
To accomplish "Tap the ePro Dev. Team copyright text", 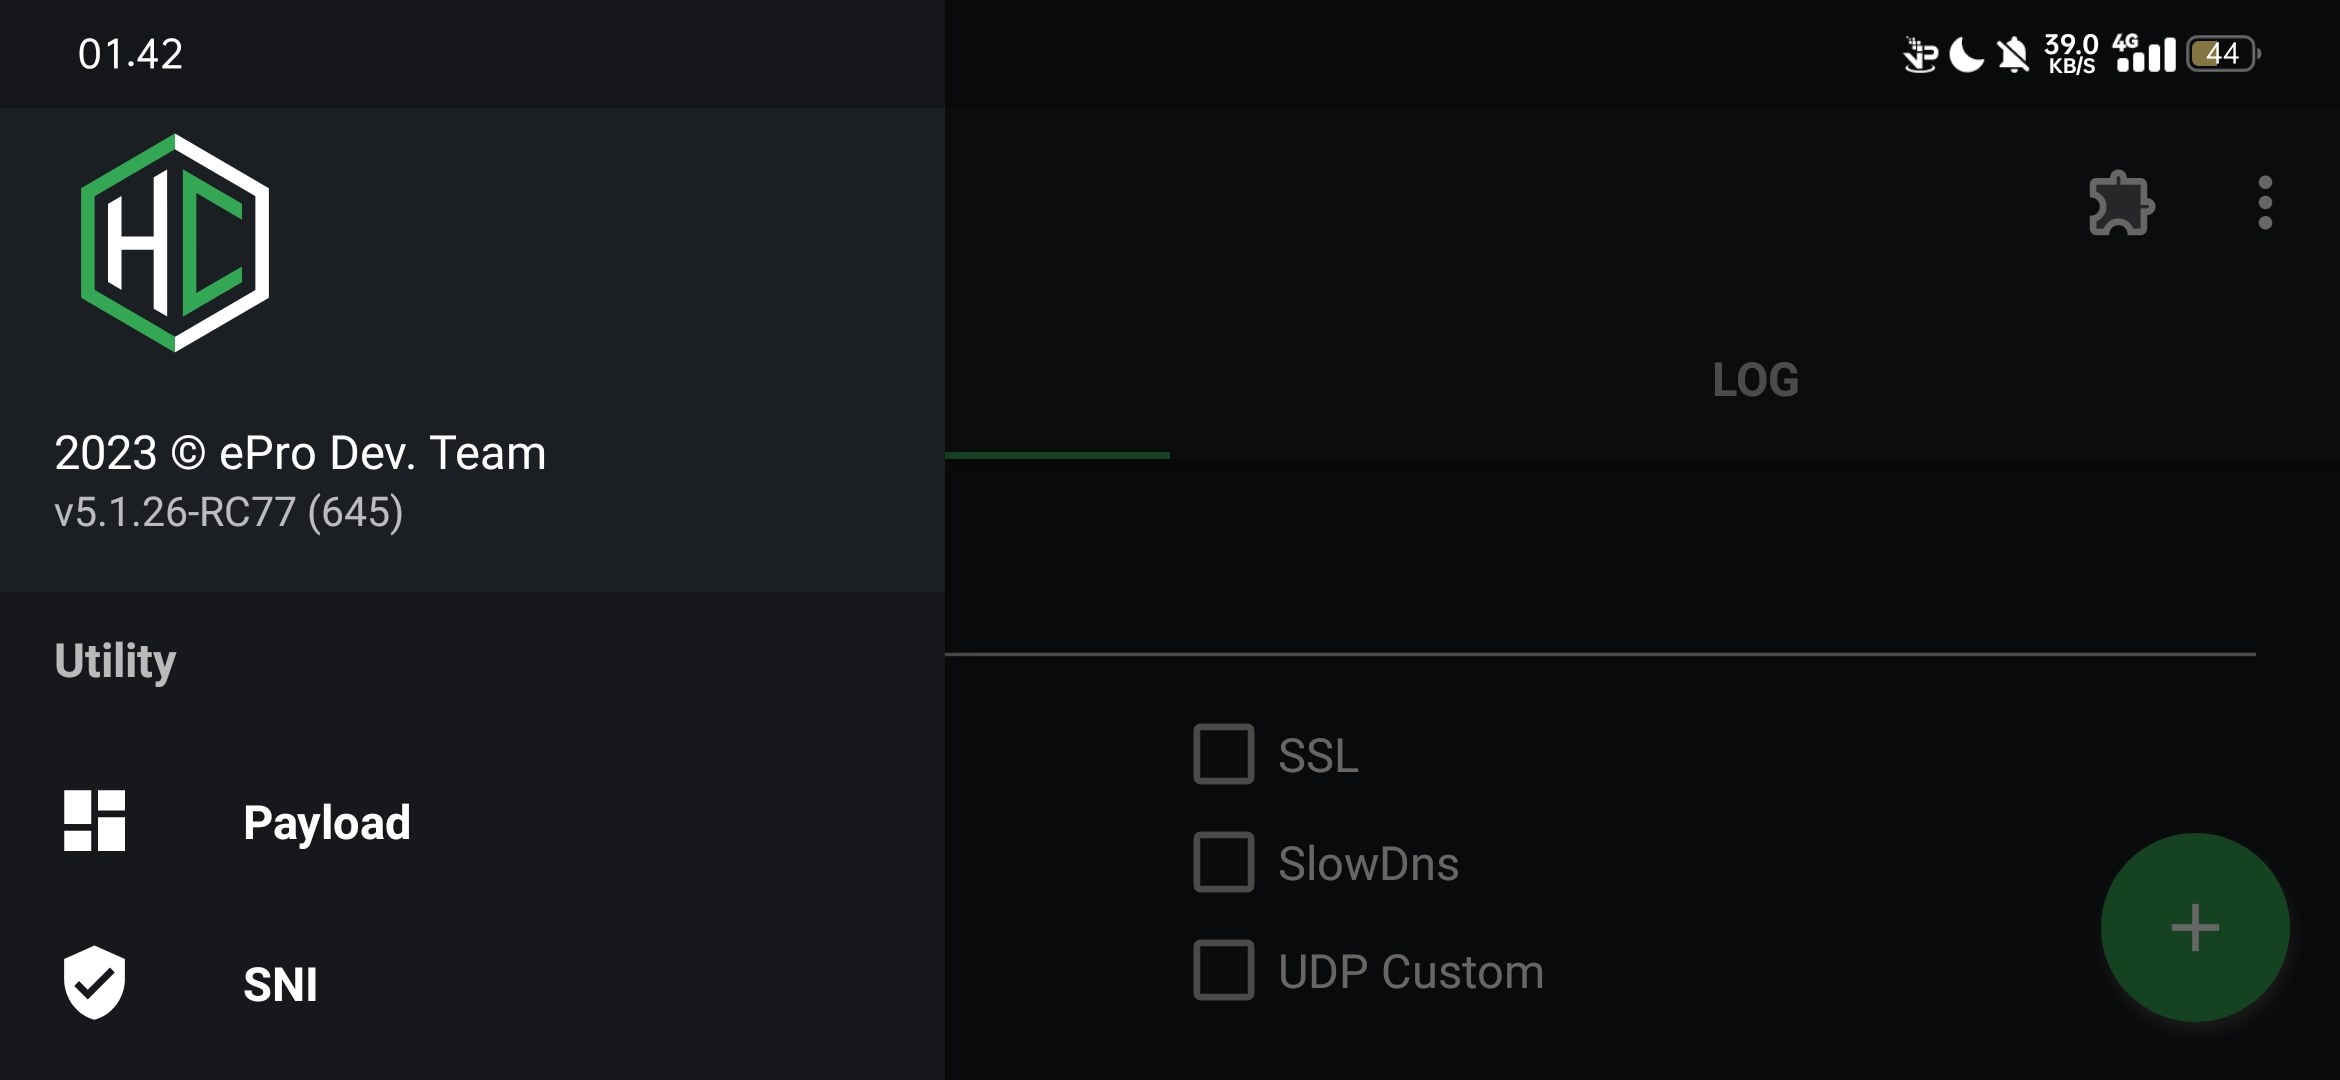I will tap(300, 453).
